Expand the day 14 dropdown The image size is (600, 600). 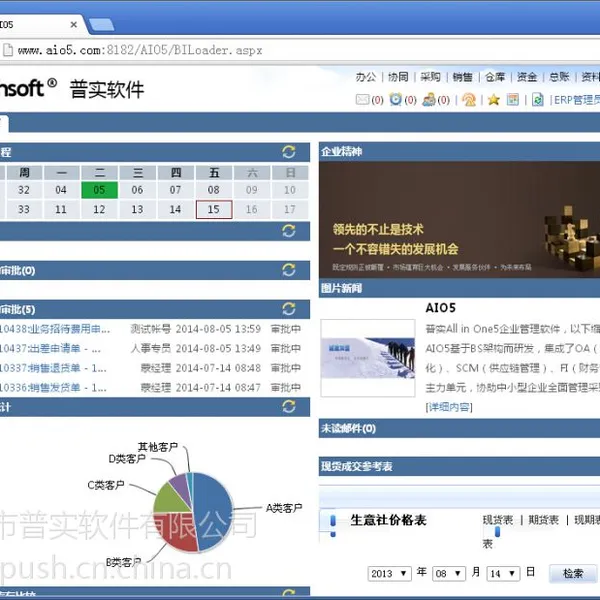pos(503,574)
